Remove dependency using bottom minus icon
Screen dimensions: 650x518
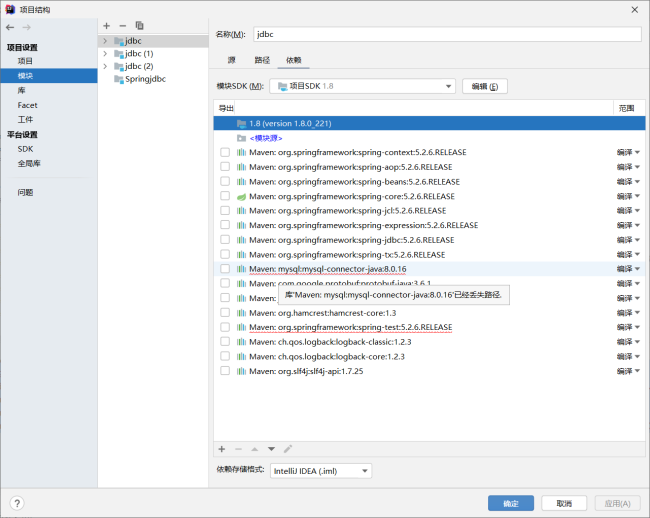238,449
